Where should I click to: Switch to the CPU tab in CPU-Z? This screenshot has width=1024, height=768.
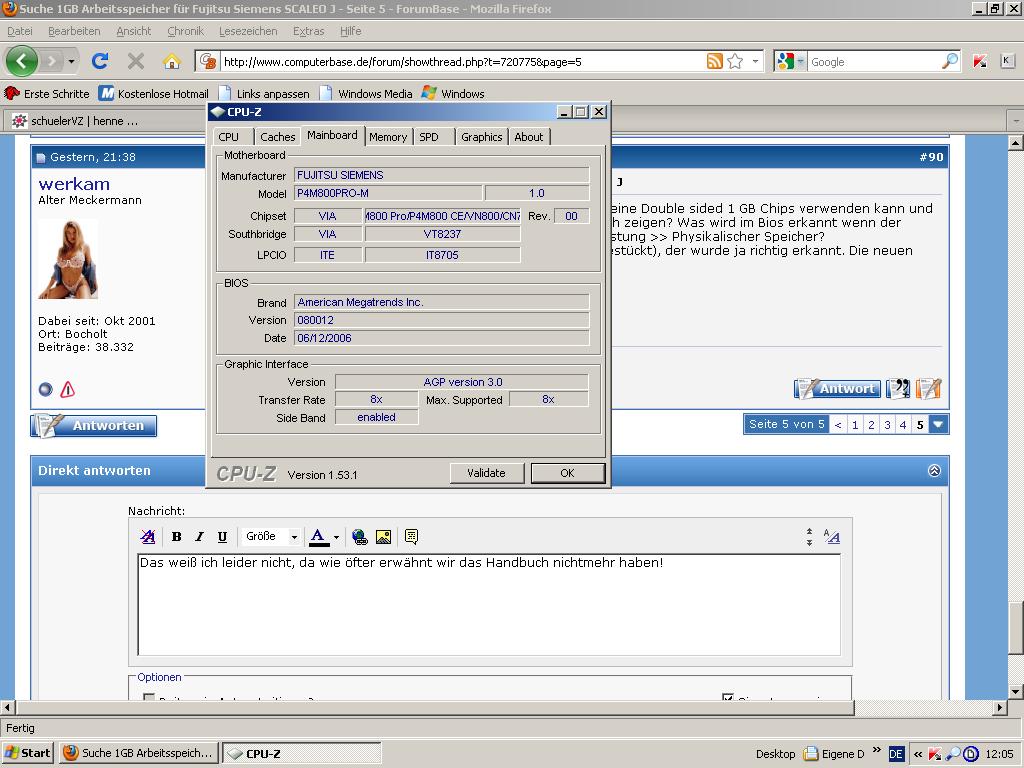click(229, 136)
